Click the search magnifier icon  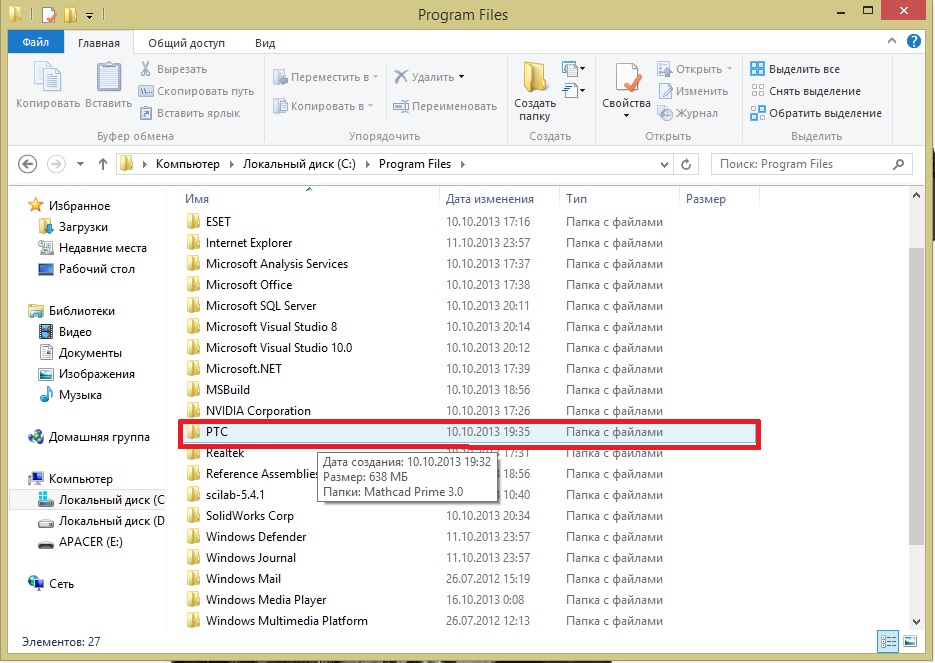pos(898,164)
